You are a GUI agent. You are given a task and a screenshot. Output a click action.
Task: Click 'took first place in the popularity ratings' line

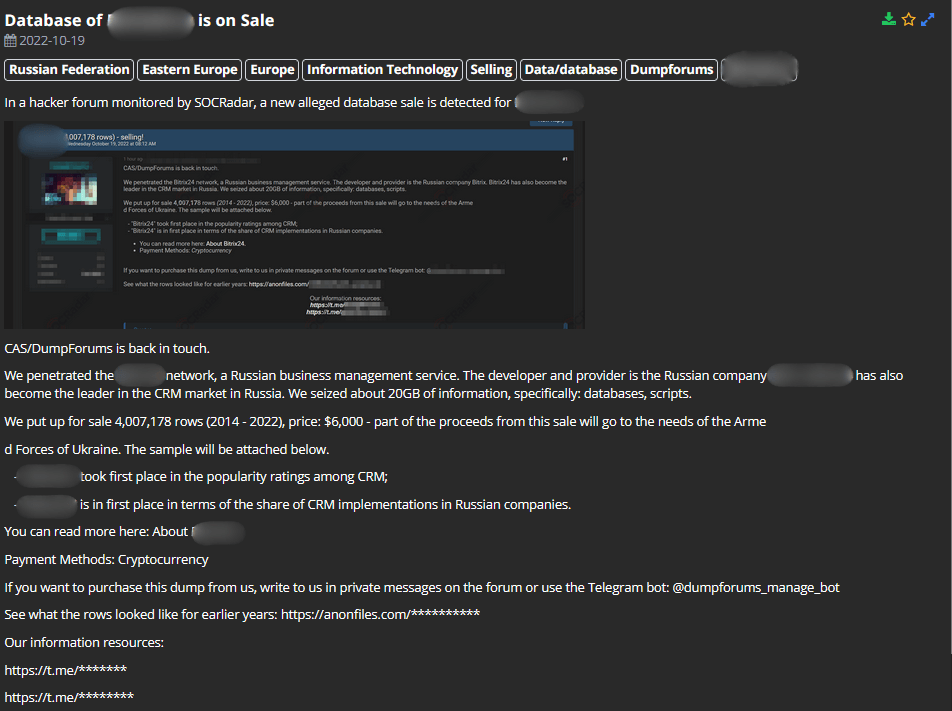[201, 477]
